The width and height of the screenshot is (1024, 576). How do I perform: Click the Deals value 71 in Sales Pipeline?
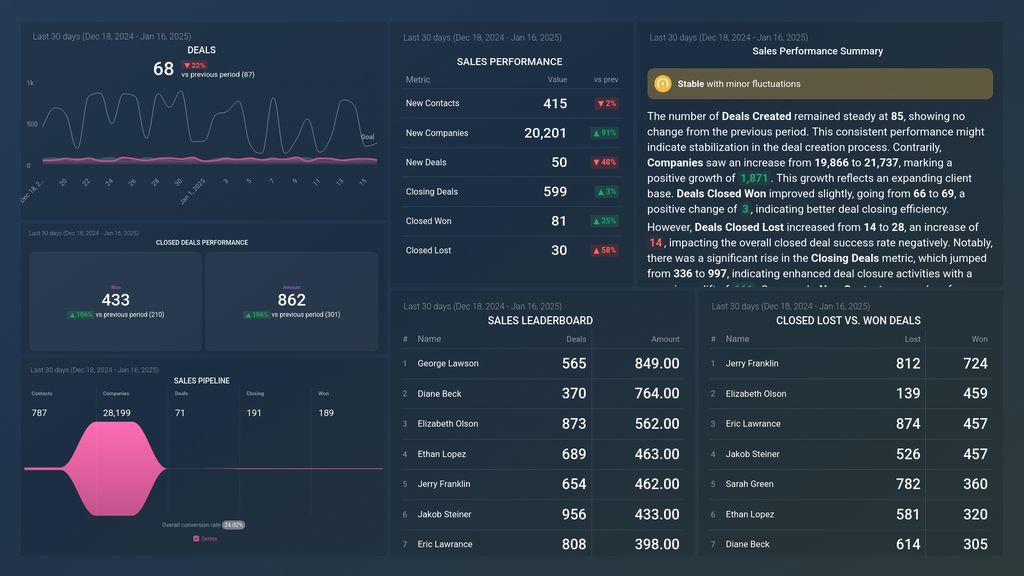pos(180,413)
